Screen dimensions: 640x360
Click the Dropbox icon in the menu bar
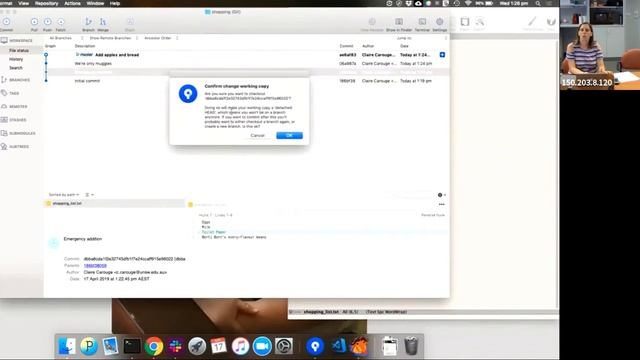[409, 3]
